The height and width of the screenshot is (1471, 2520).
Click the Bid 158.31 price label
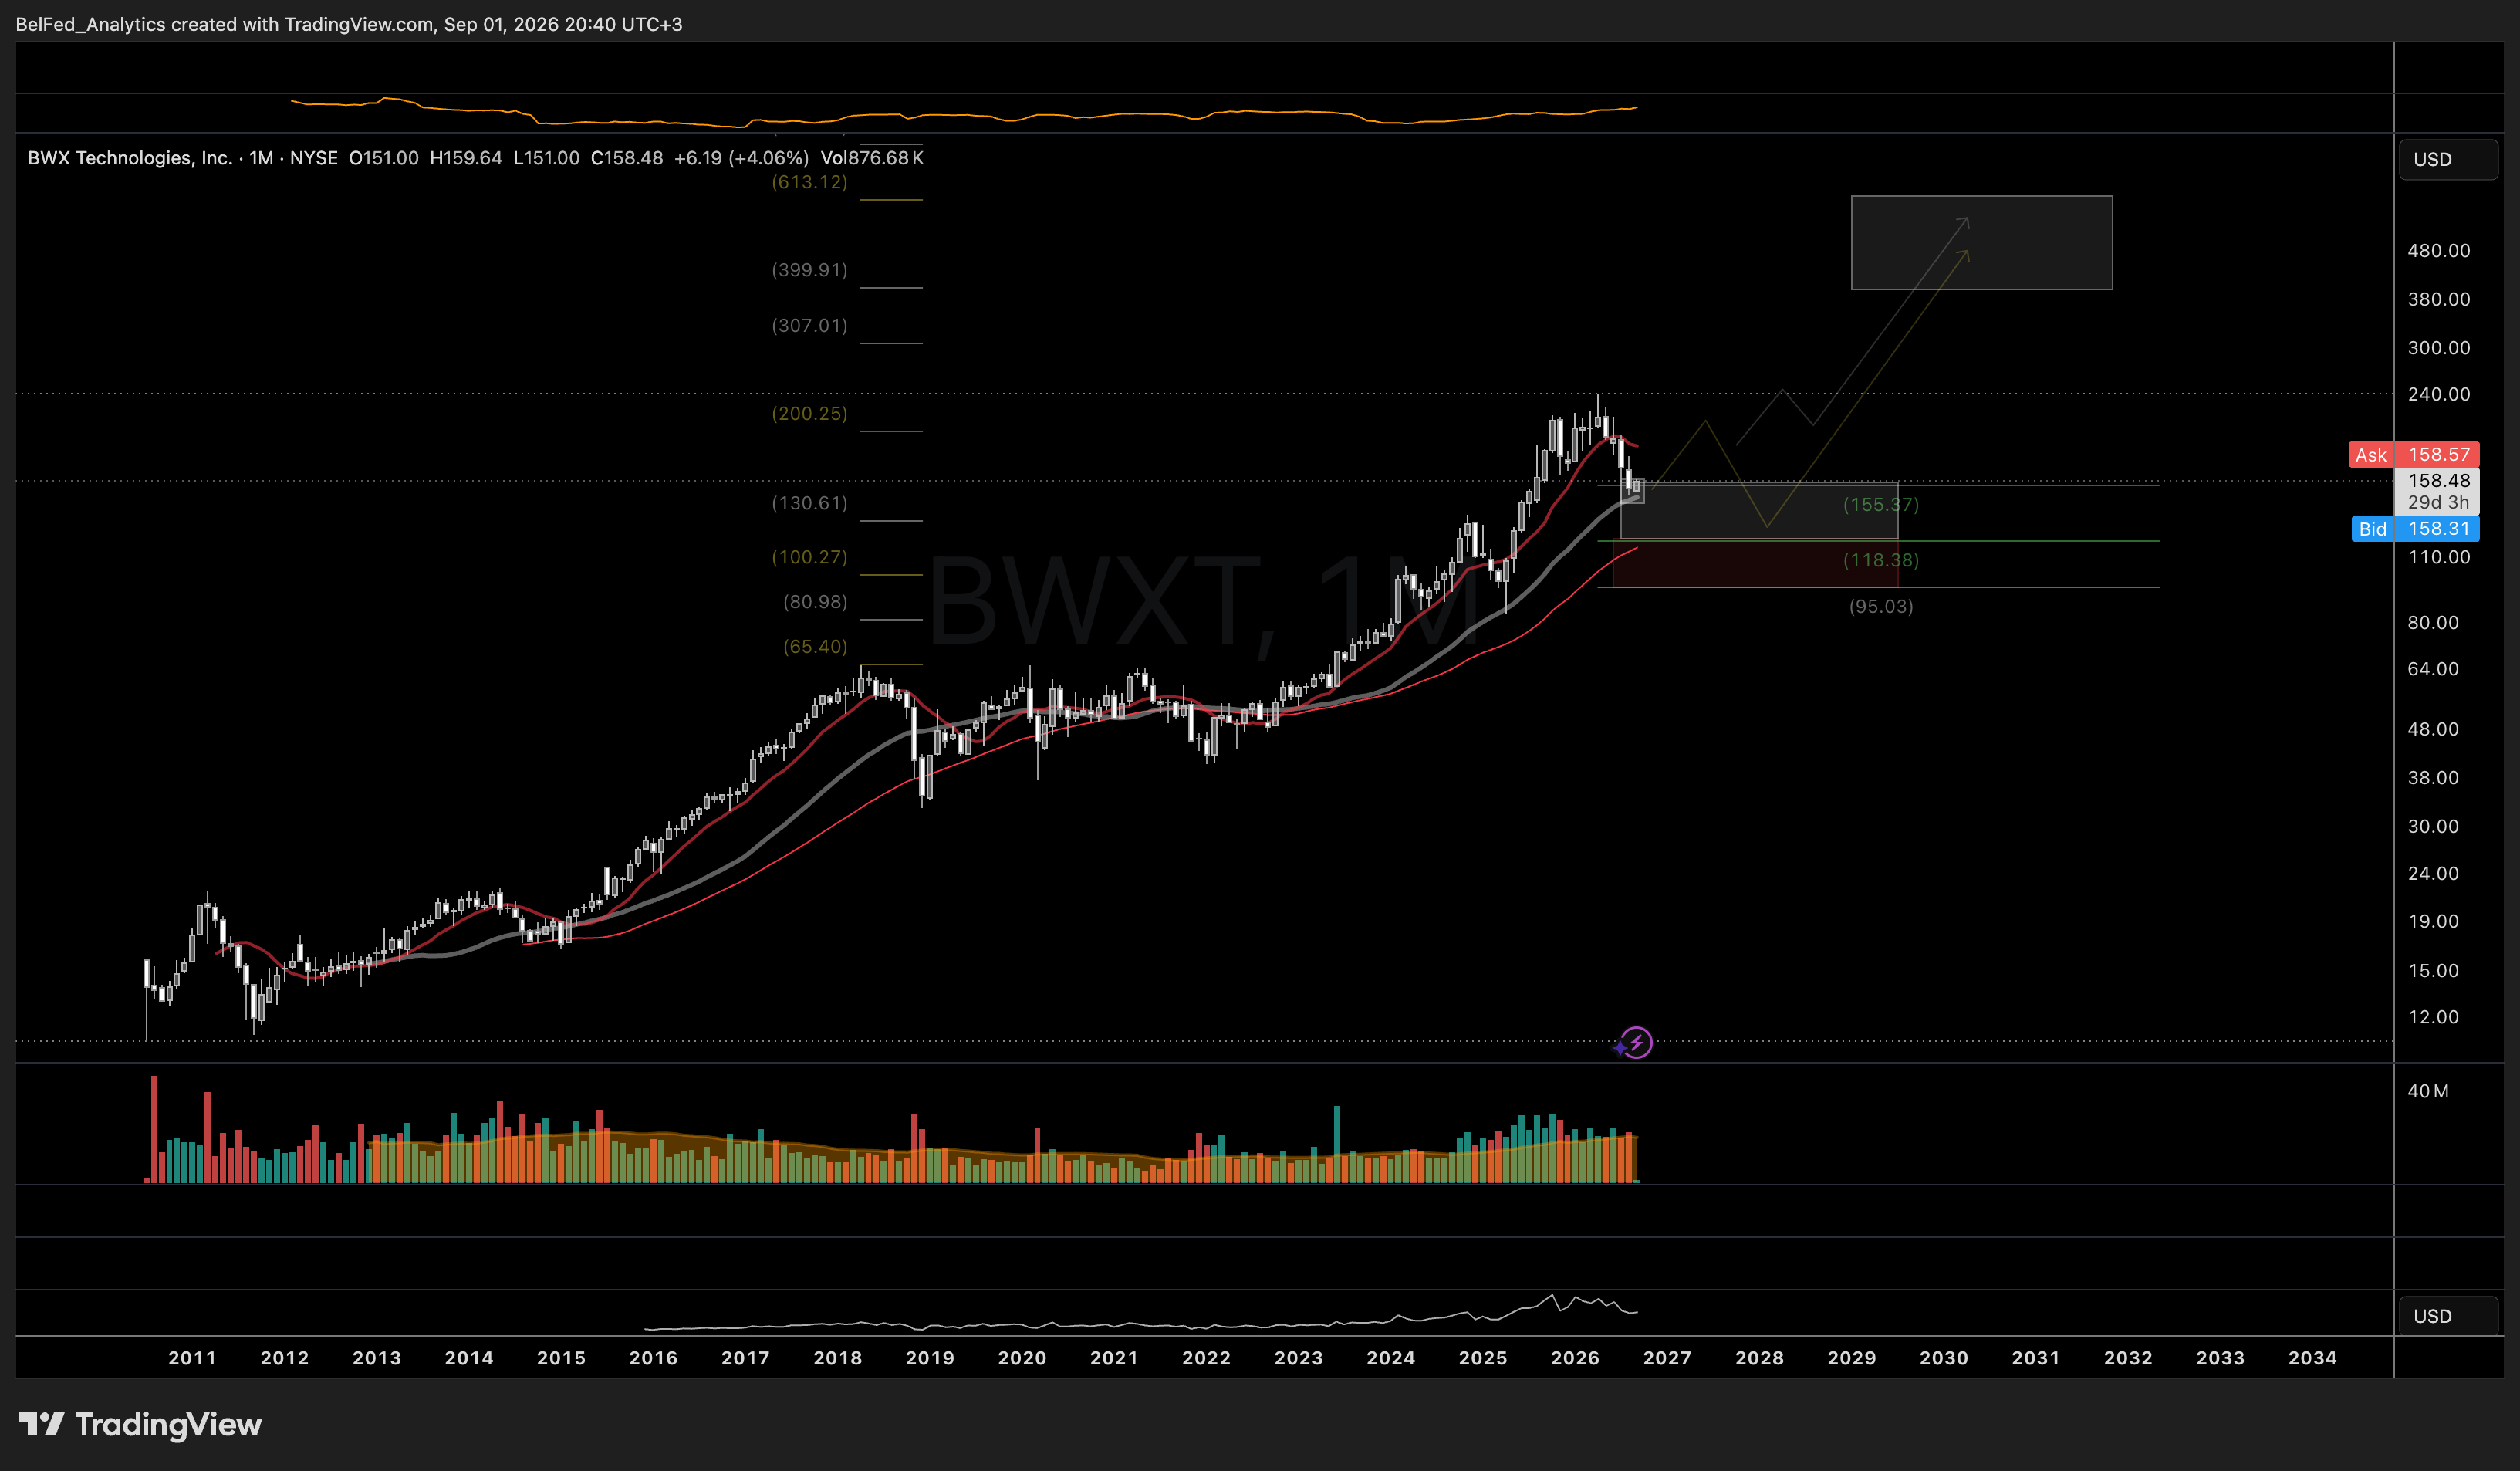[x=2415, y=528]
